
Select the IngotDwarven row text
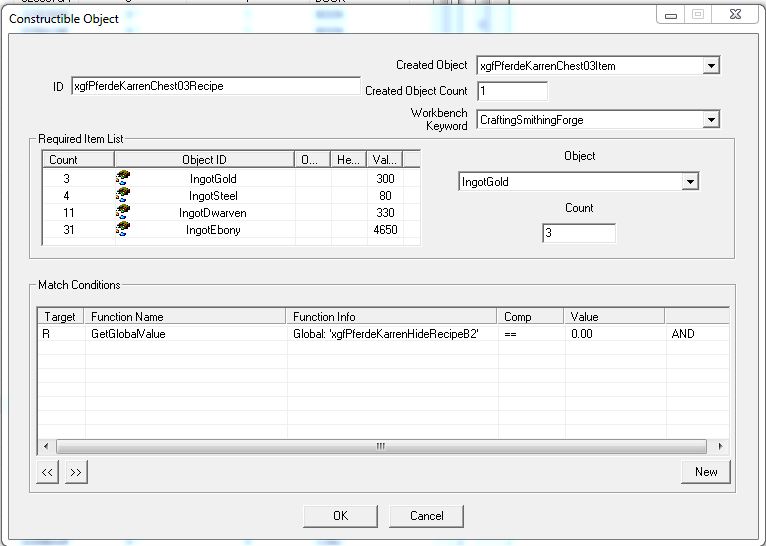coord(213,213)
